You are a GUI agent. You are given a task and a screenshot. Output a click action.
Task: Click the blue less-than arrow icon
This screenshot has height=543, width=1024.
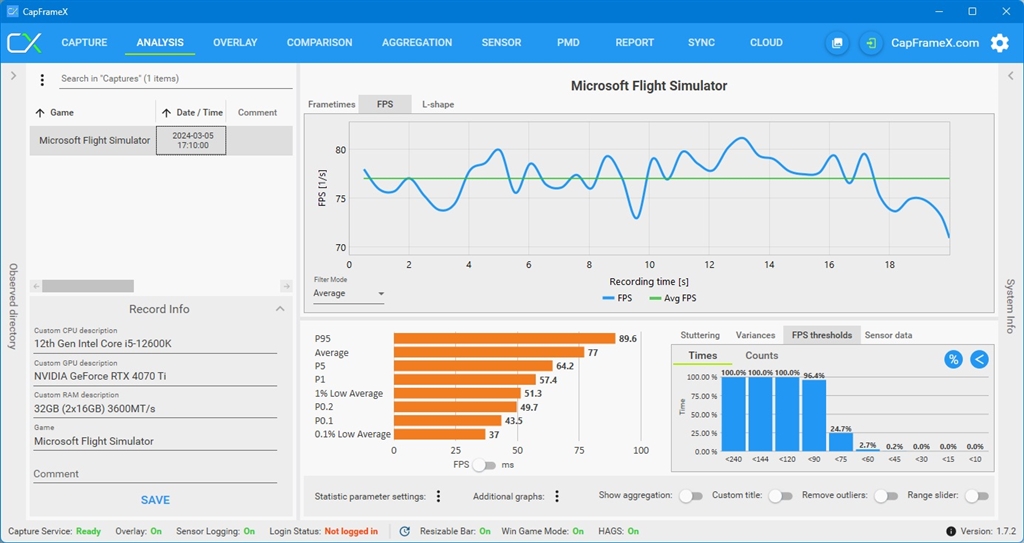979,359
